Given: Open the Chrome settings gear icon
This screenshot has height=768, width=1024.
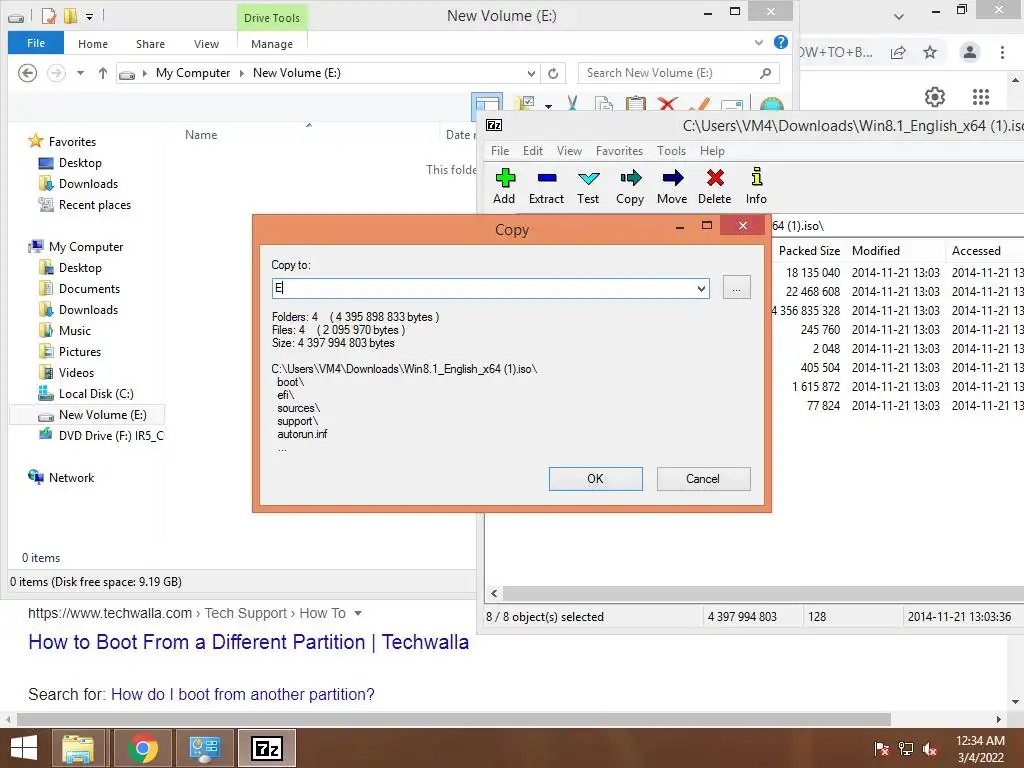Looking at the screenshot, I should 935,97.
